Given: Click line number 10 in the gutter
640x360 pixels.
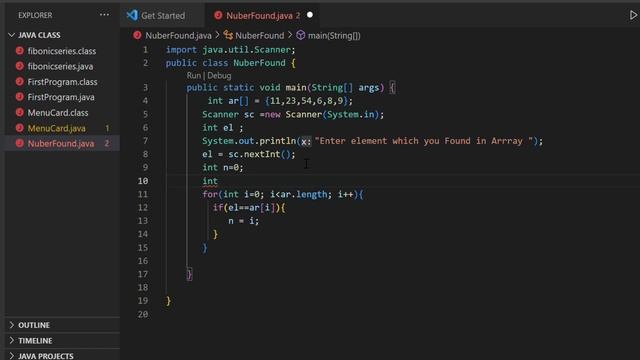Looking at the screenshot, I should [143, 181].
